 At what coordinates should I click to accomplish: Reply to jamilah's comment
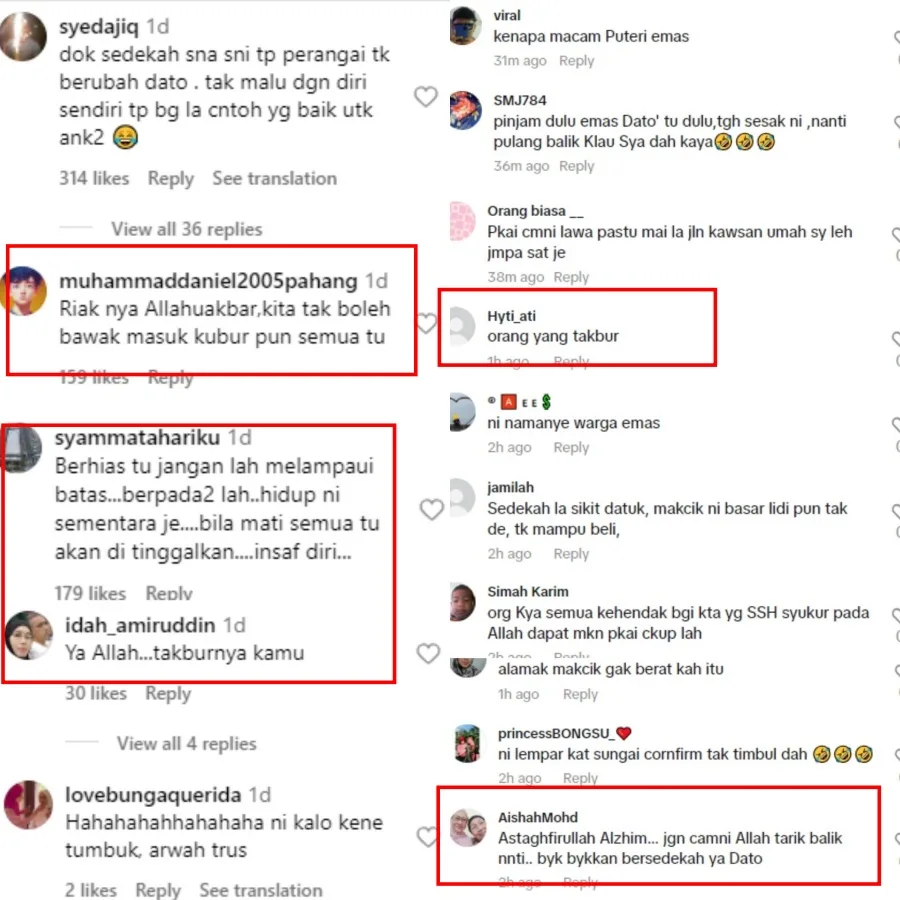pyautogui.click(x=571, y=554)
